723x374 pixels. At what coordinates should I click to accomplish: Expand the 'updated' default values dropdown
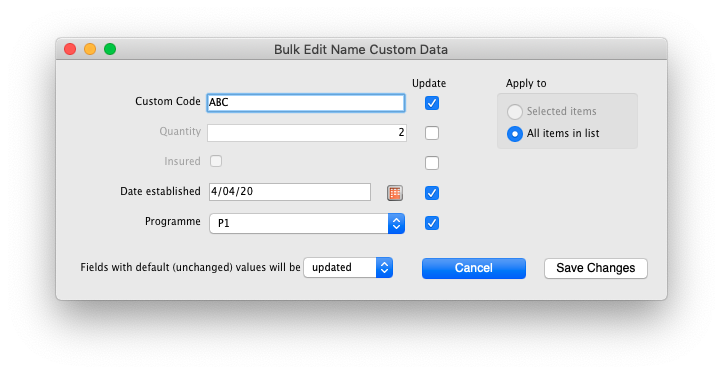click(x=348, y=267)
